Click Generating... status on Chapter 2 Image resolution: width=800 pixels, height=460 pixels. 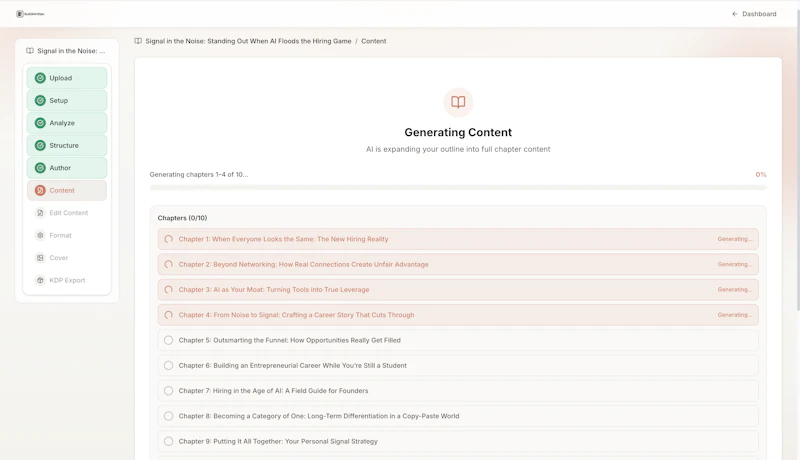[x=735, y=264]
